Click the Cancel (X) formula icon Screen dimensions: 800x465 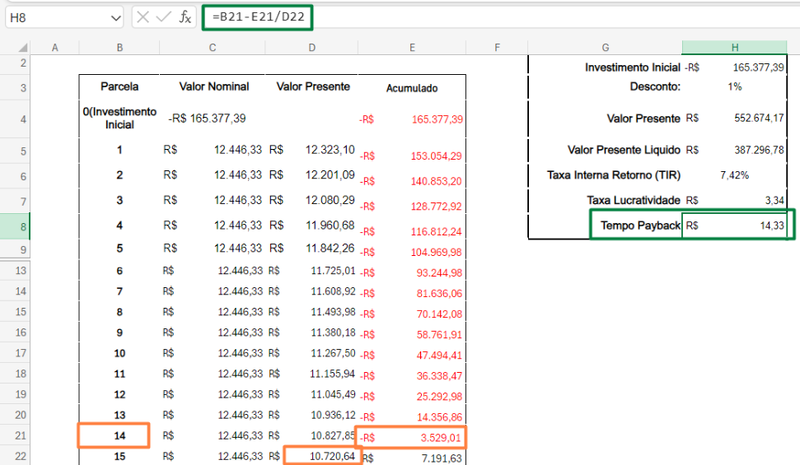coord(143,17)
